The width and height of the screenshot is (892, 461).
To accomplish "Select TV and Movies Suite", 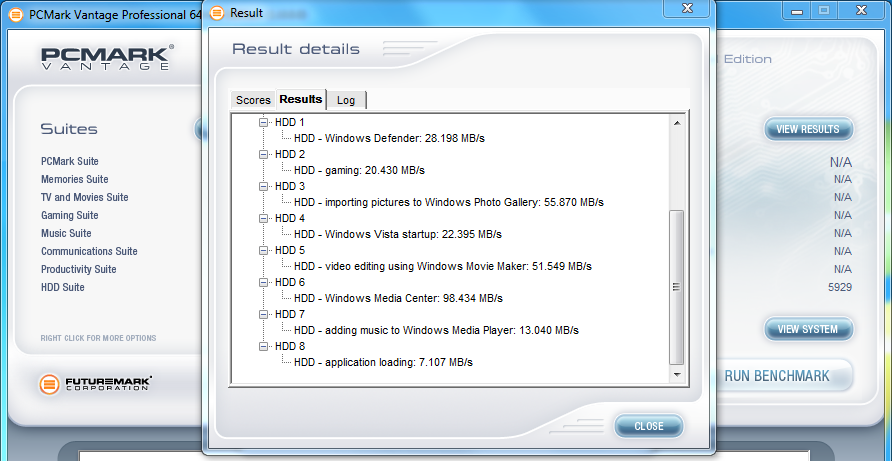I will pyautogui.click(x=85, y=197).
